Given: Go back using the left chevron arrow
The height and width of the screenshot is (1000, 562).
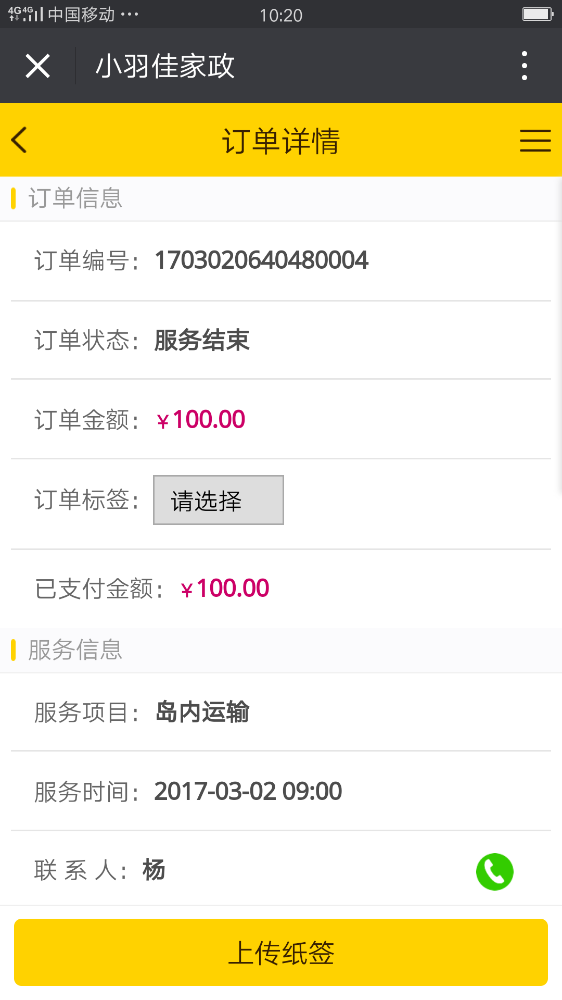Looking at the screenshot, I should tap(19, 140).
